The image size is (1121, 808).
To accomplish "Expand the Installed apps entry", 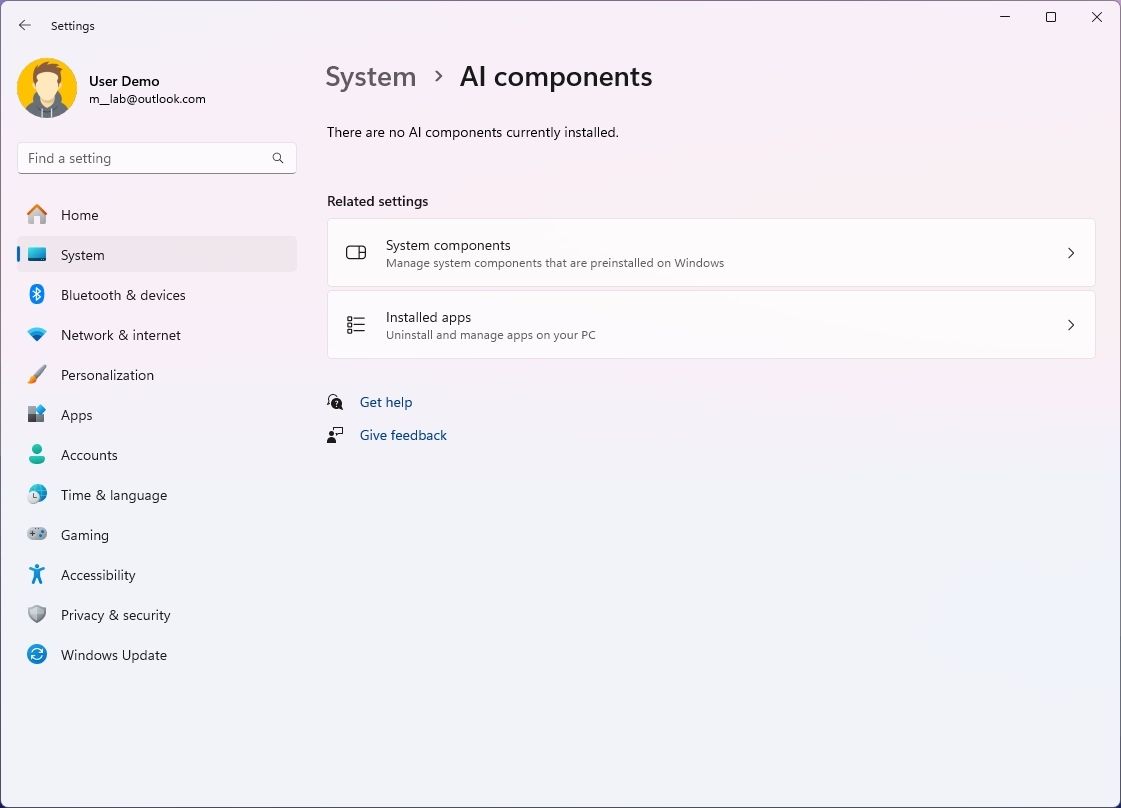I will 710,324.
